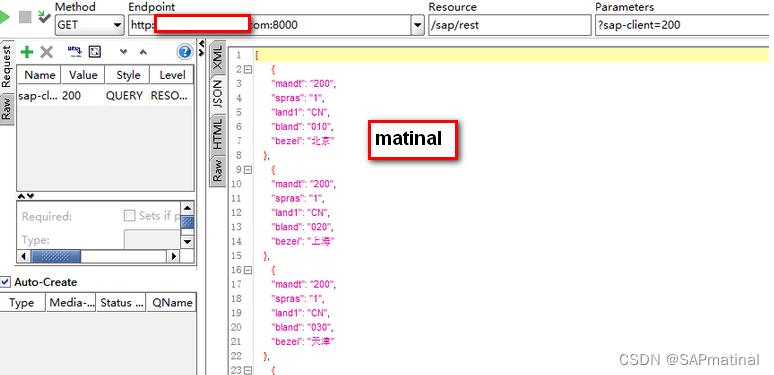
Task: Switch to the XML response tab
Action: (218, 57)
